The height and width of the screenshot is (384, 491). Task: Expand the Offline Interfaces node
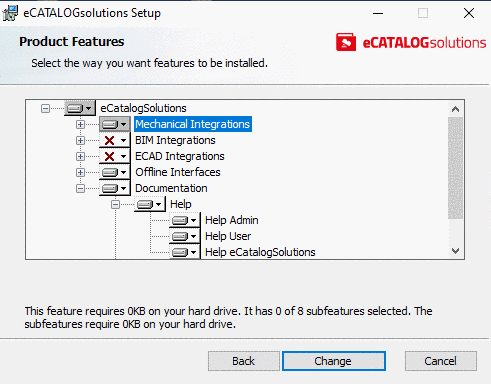pos(80,172)
